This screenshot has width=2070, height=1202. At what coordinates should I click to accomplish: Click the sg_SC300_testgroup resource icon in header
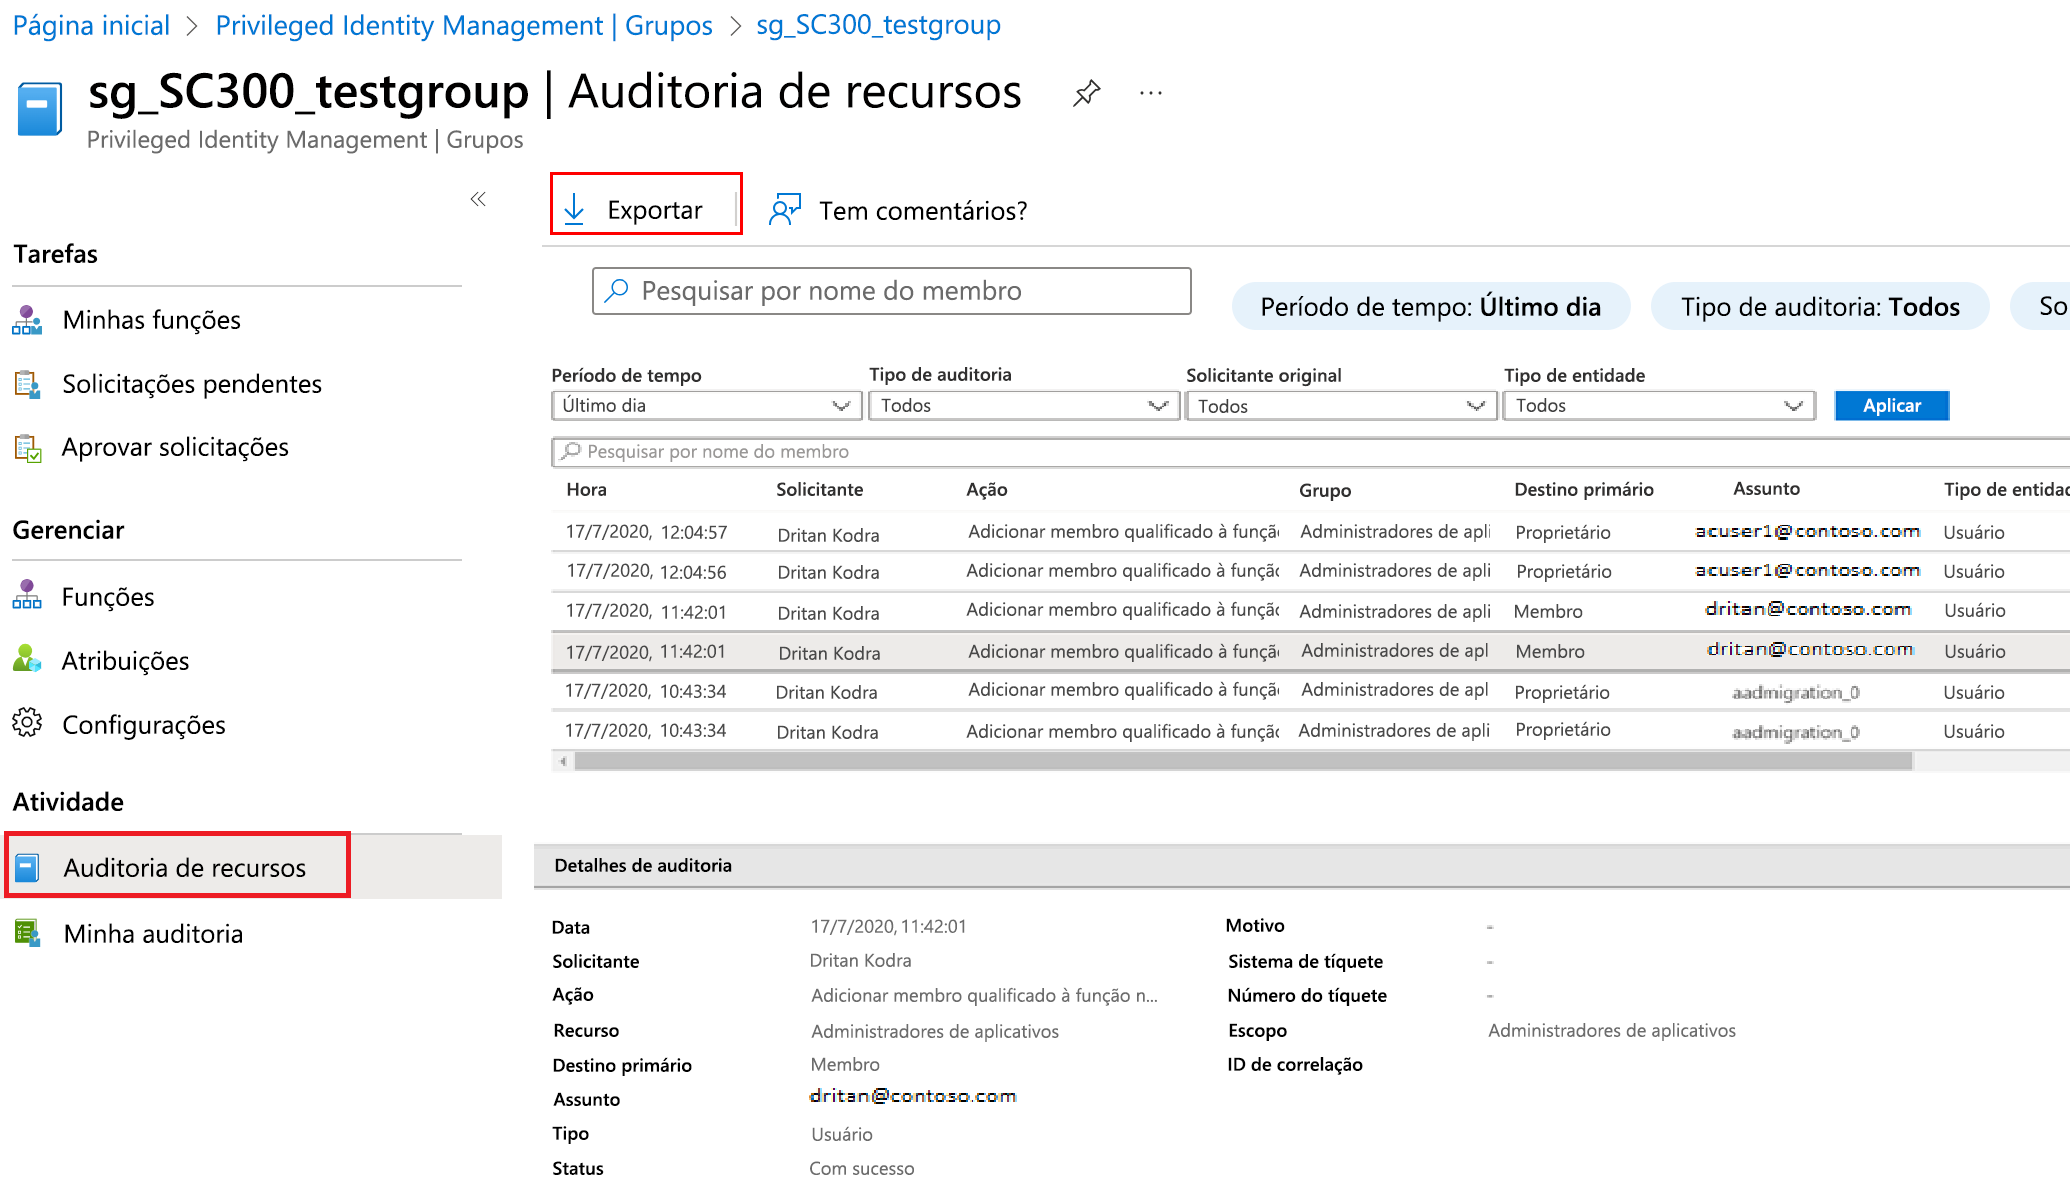(39, 108)
